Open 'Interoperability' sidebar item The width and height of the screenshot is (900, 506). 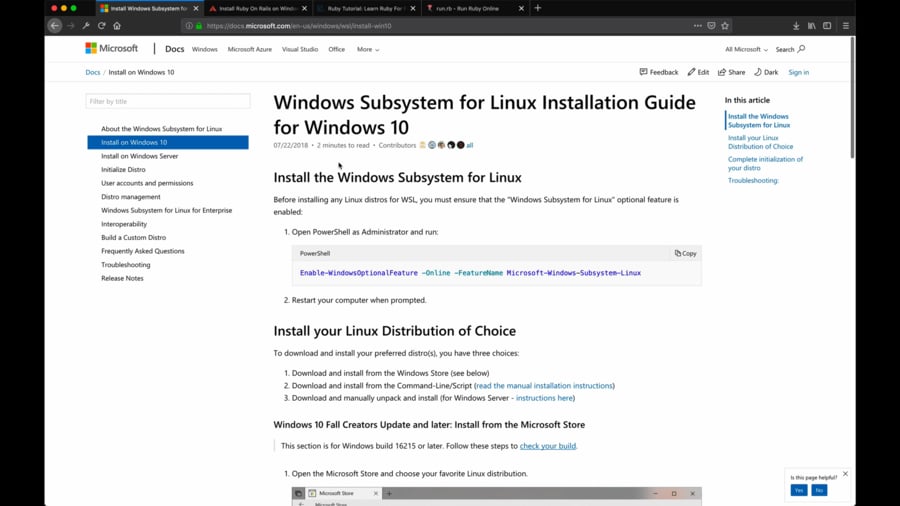(x=124, y=224)
